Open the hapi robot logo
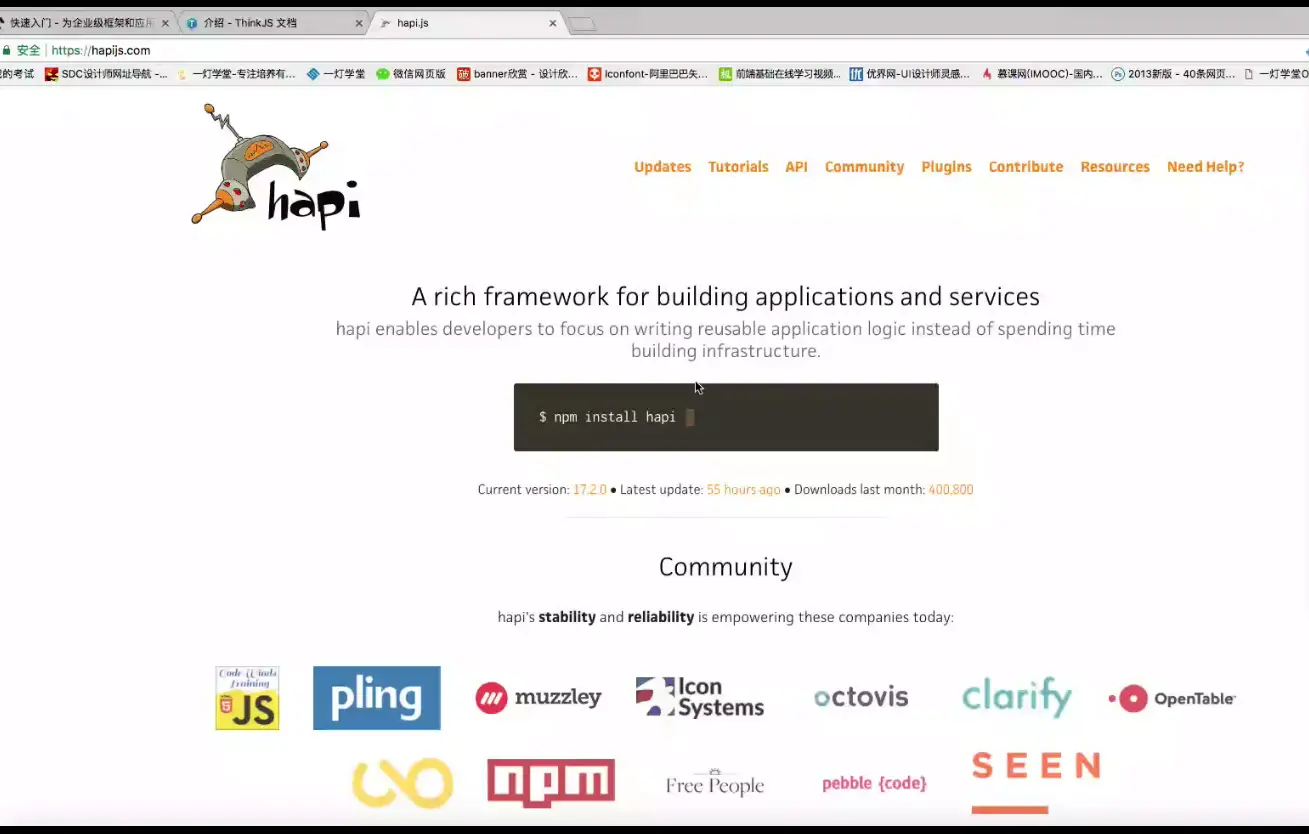 275,166
